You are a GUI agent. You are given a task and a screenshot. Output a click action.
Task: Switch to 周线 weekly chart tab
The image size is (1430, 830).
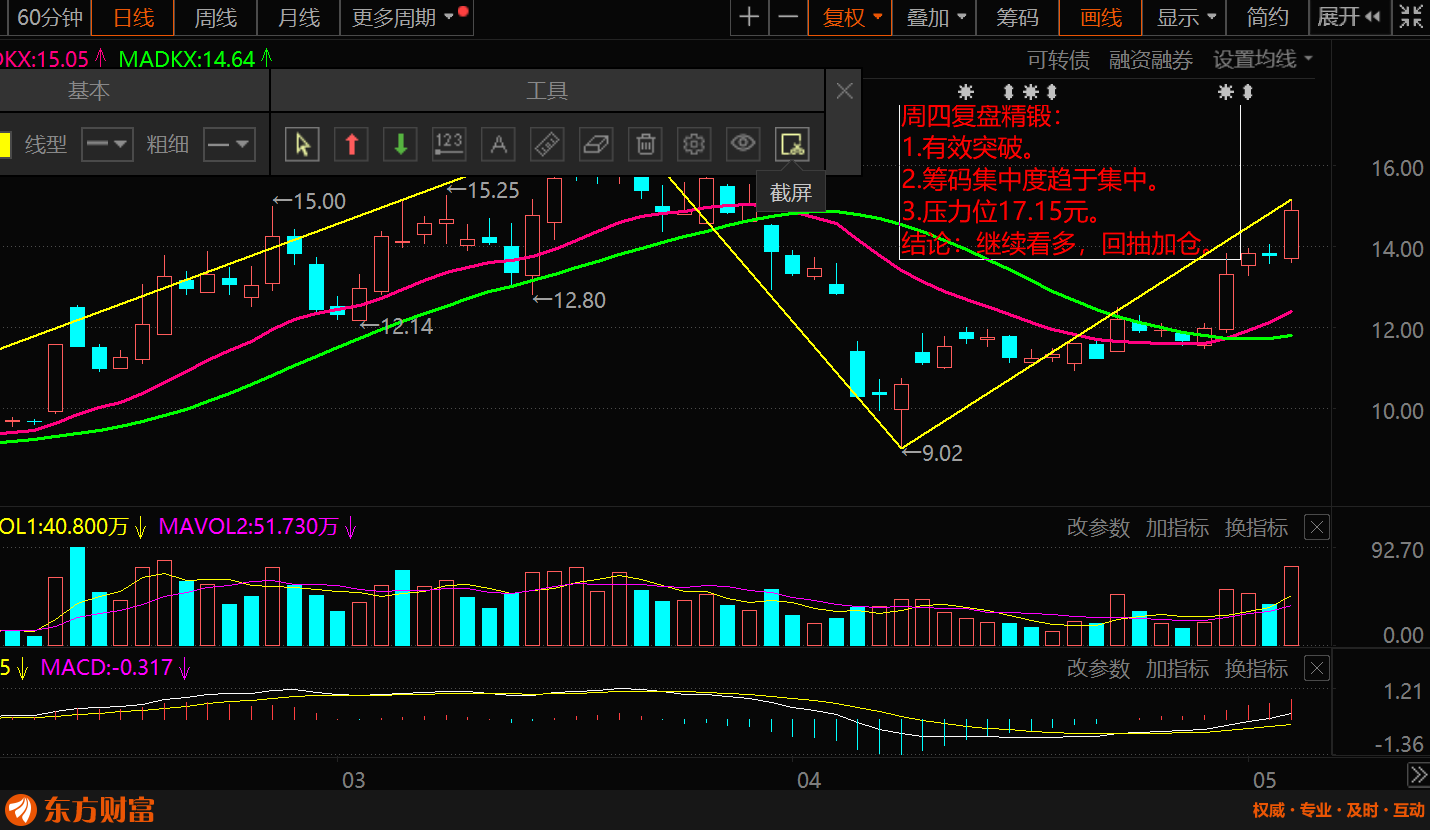pos(215,17)
